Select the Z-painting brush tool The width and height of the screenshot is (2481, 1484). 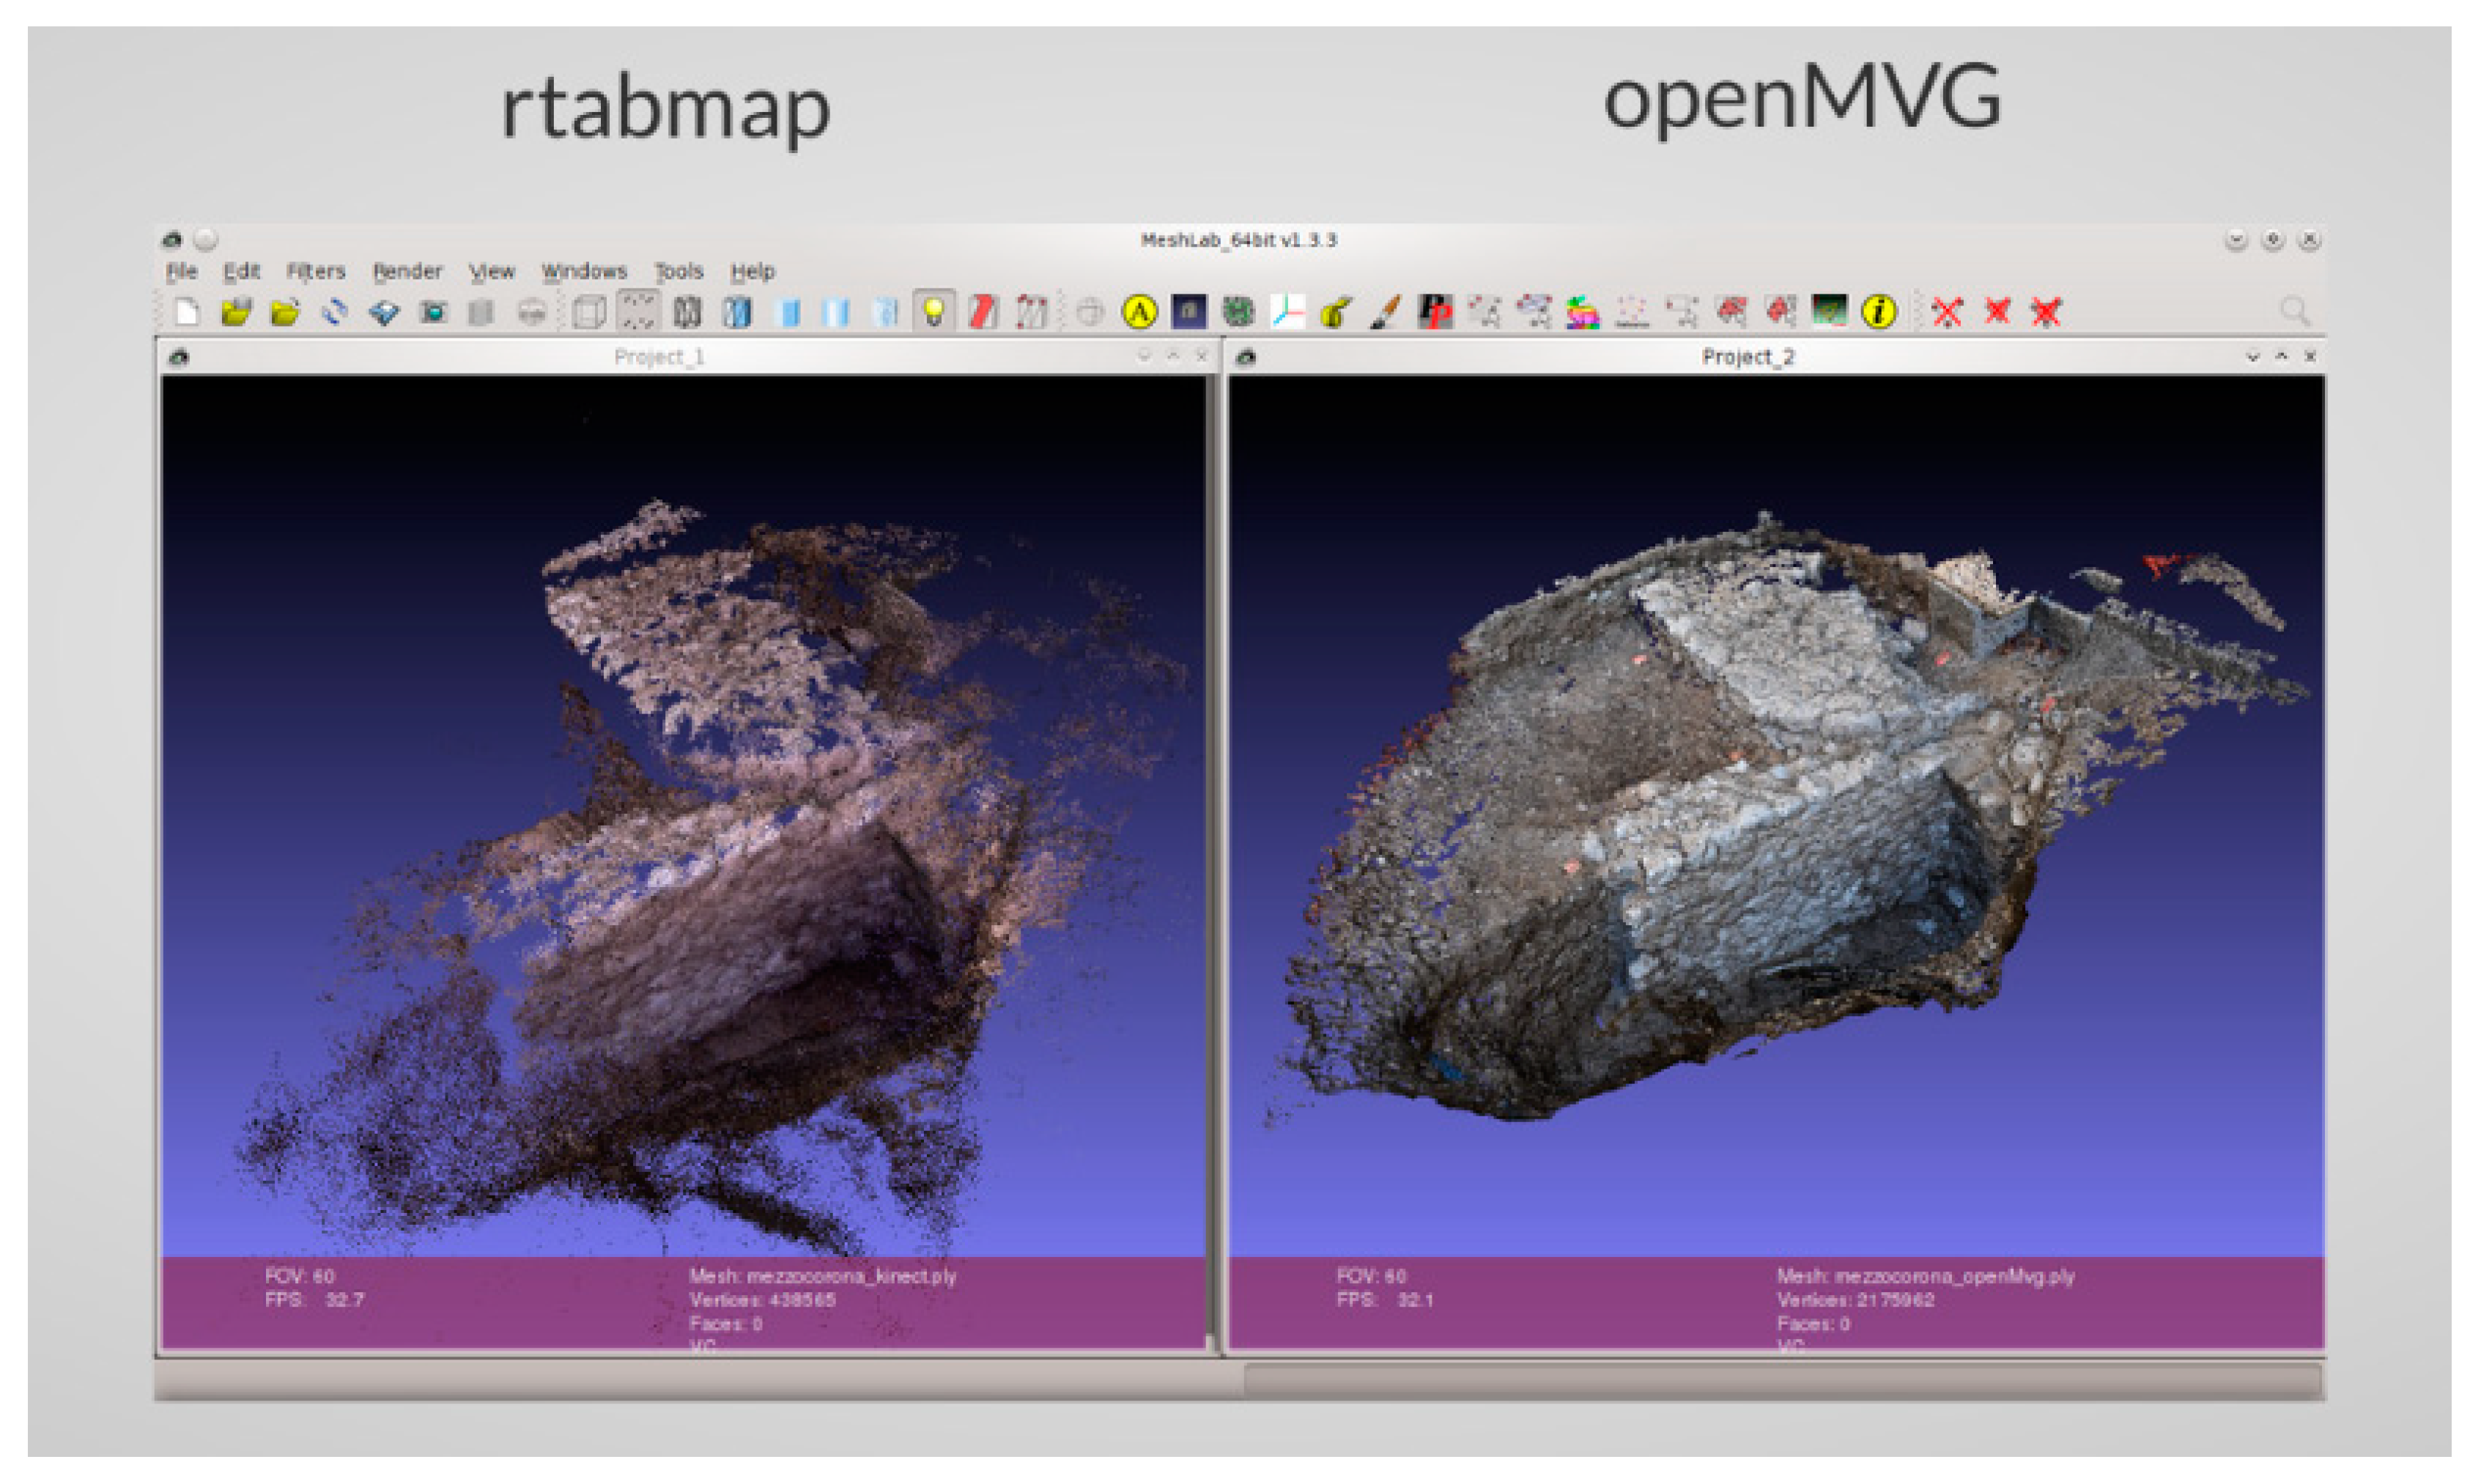[1385, 312]
